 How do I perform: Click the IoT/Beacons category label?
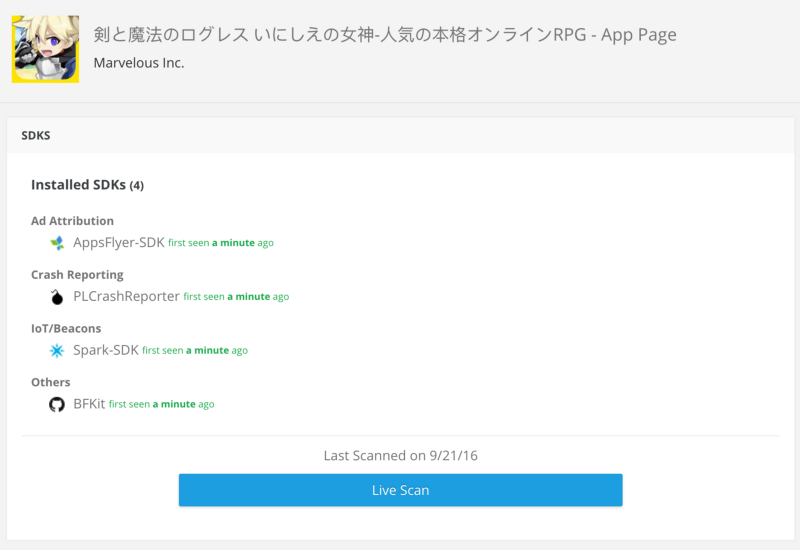point(66,329)
